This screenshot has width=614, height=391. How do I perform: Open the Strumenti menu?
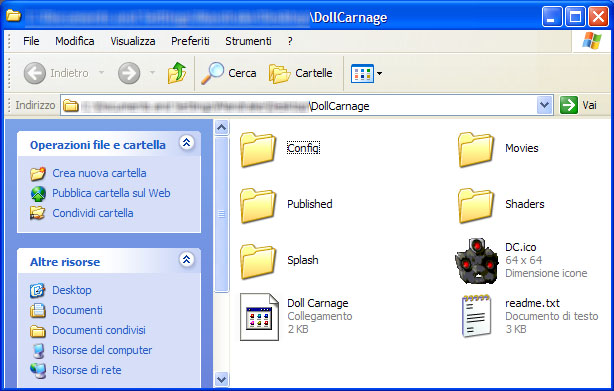point(248,41)
